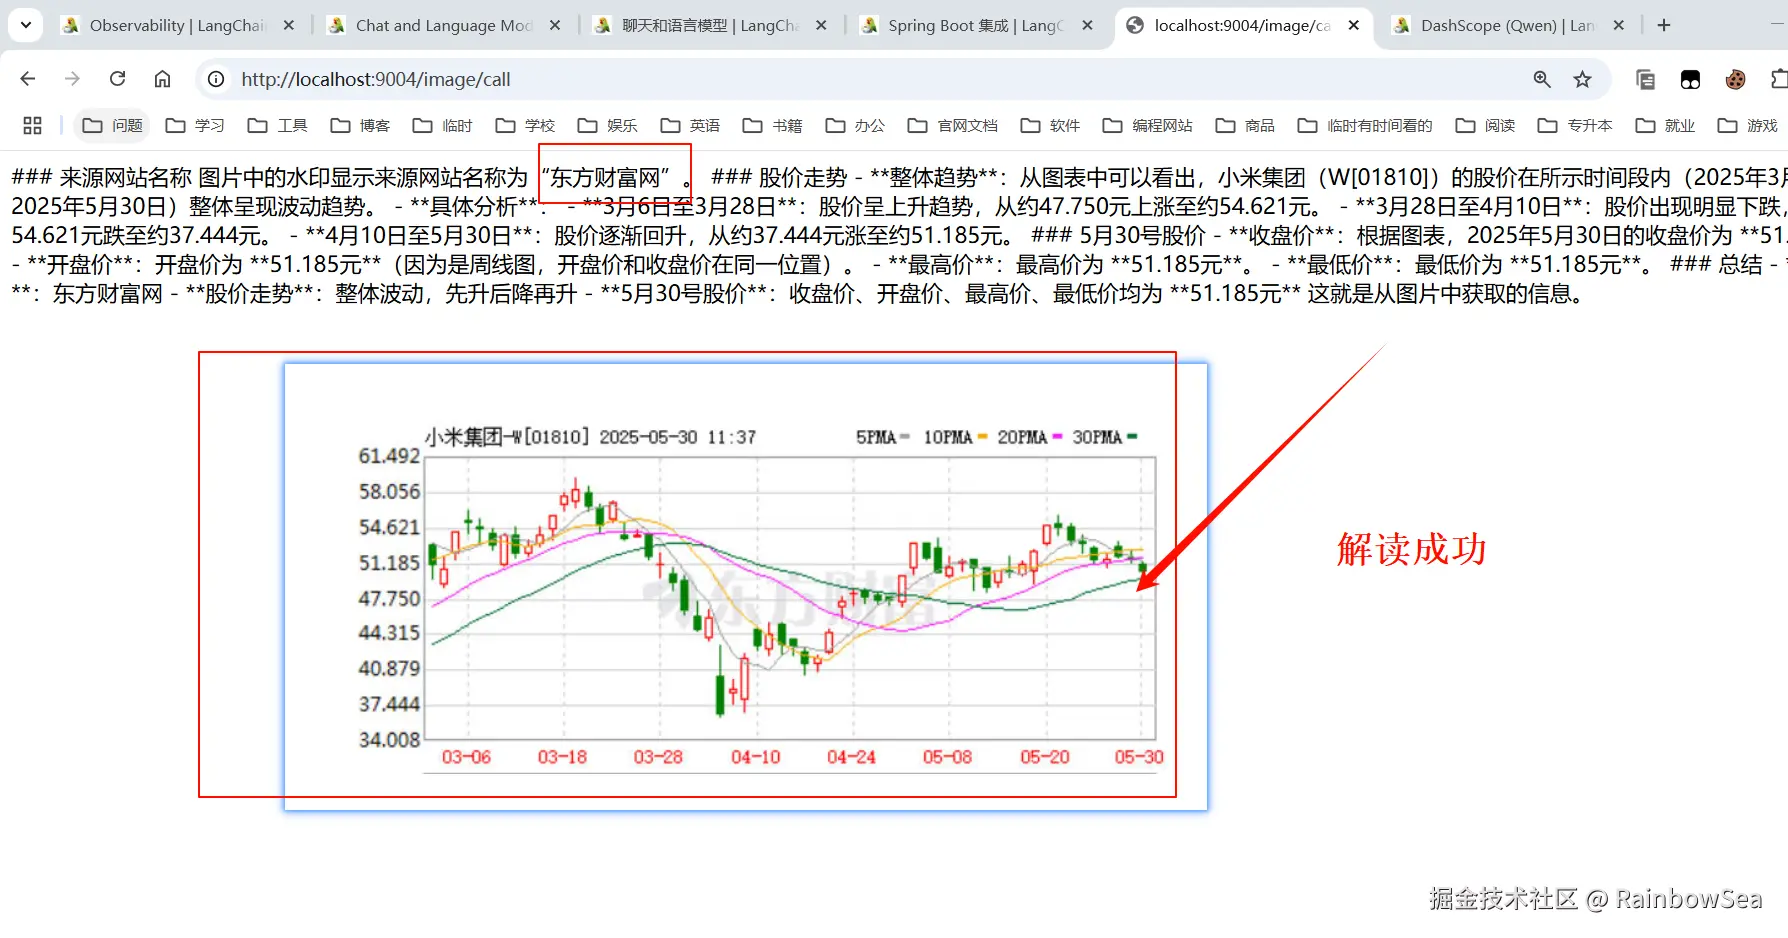
Task: Switch to Chat and Language Models tab
Action: point(444,25)
